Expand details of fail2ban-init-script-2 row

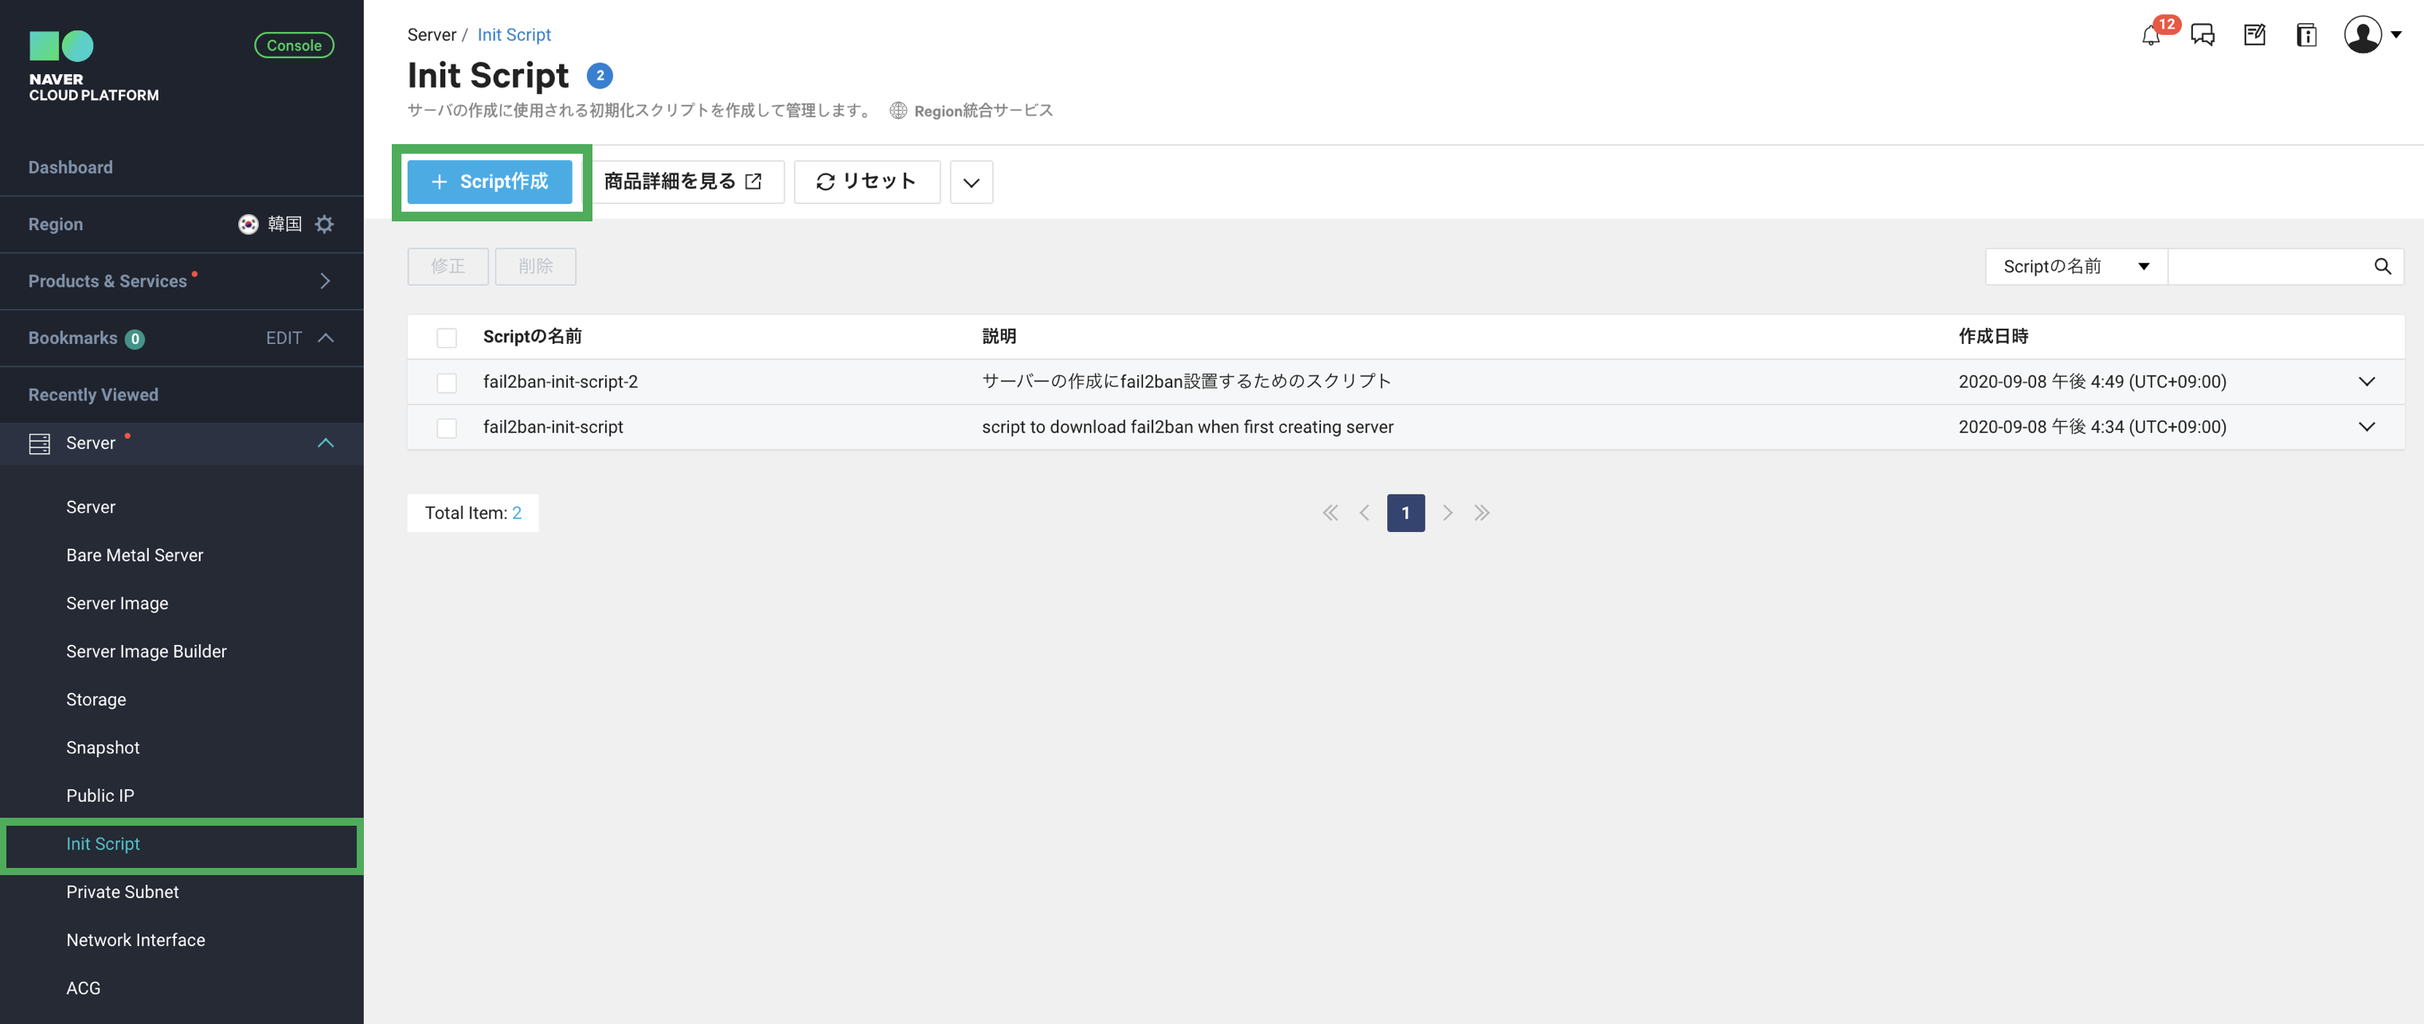tap(2366, 381)
